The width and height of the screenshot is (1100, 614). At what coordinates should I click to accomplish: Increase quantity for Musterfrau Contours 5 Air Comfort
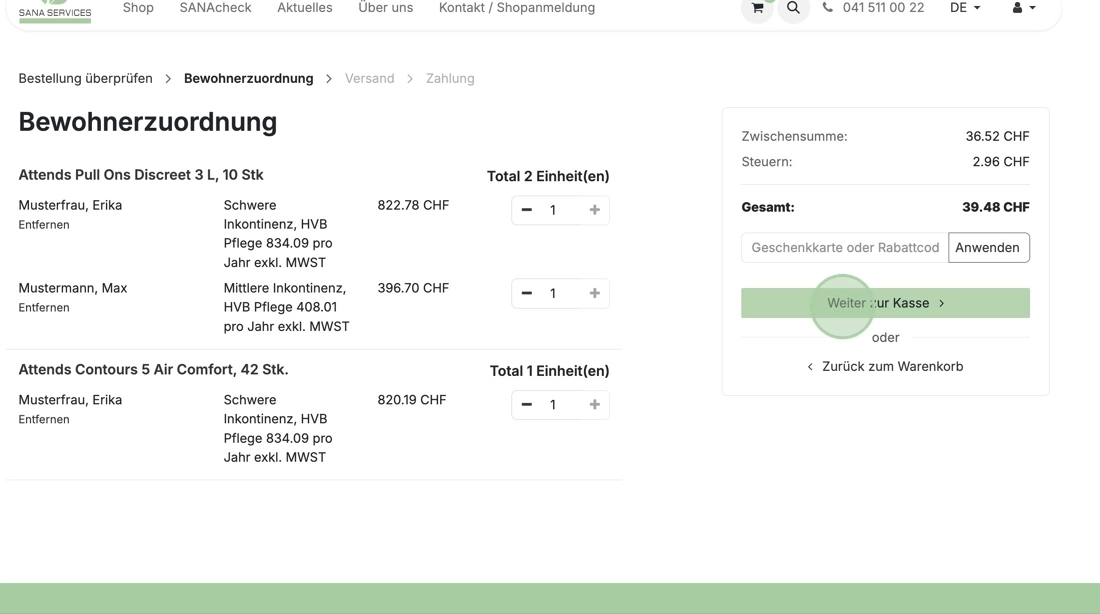[594, 405]
